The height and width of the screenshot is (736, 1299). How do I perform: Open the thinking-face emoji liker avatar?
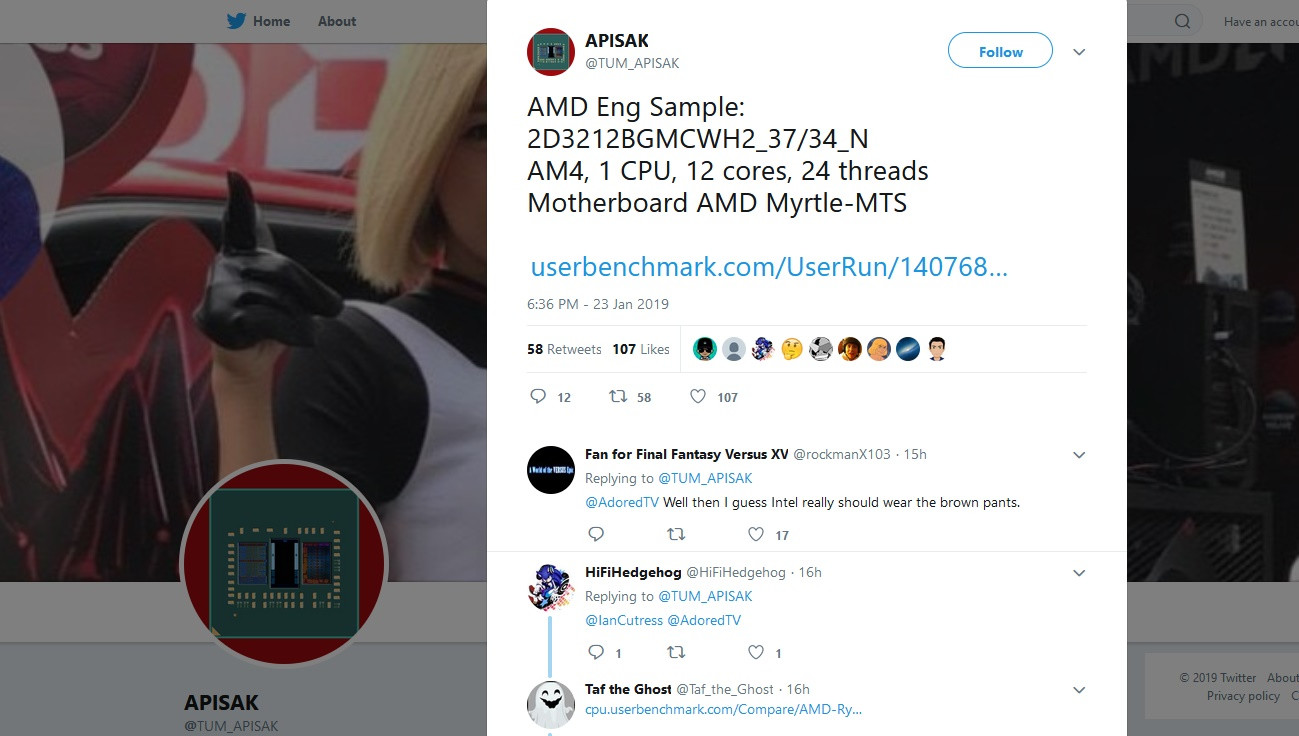coord(792,349)
